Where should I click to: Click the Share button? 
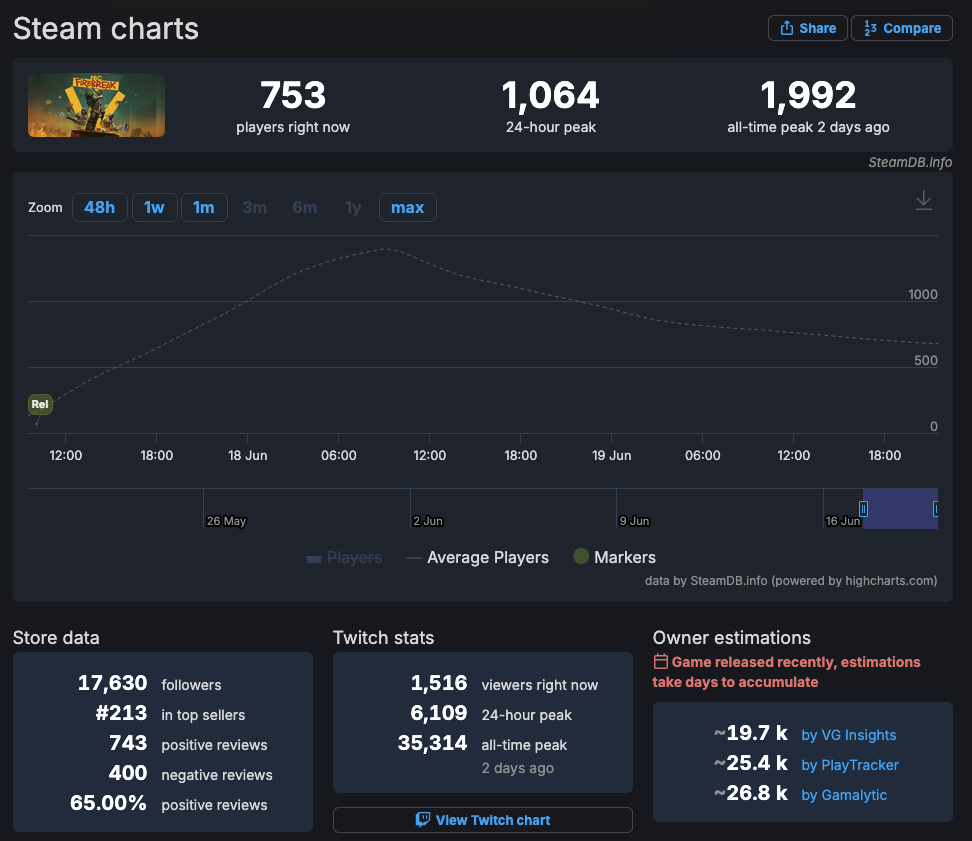(807, 28)
